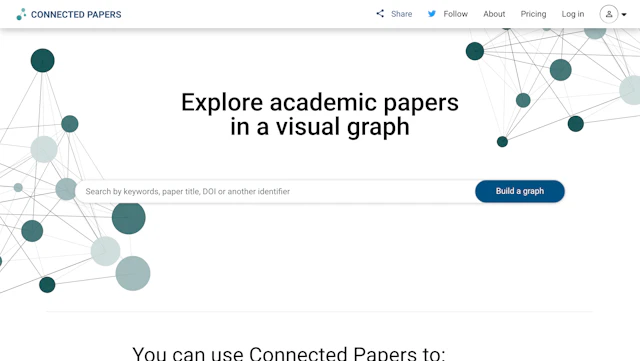Click the Connected Papers logo icon
640x361 pixels.
pos(21,14)
